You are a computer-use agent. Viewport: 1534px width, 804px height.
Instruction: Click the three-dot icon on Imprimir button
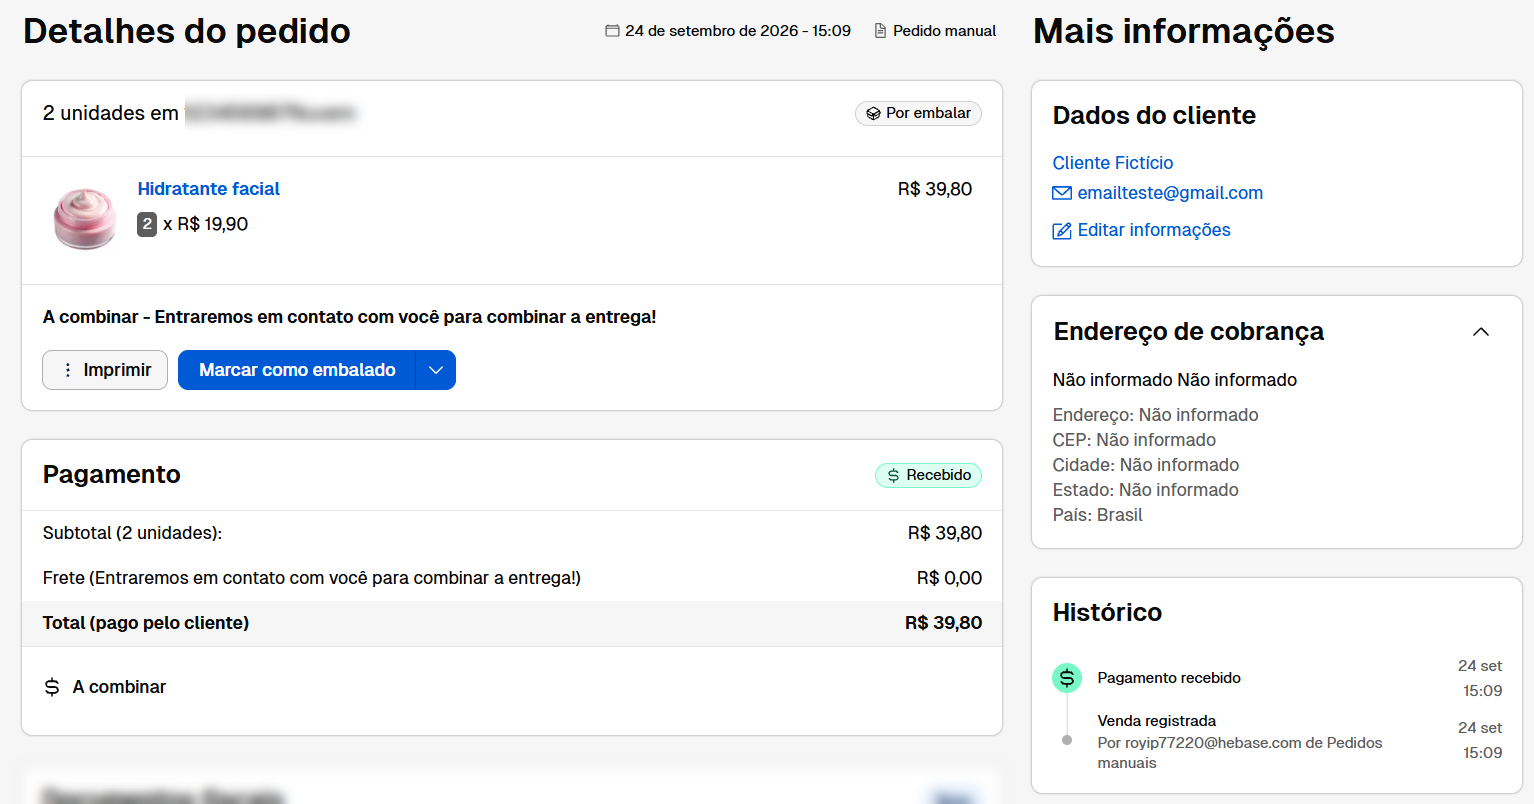pyautogui.click(x=68, y=370)
